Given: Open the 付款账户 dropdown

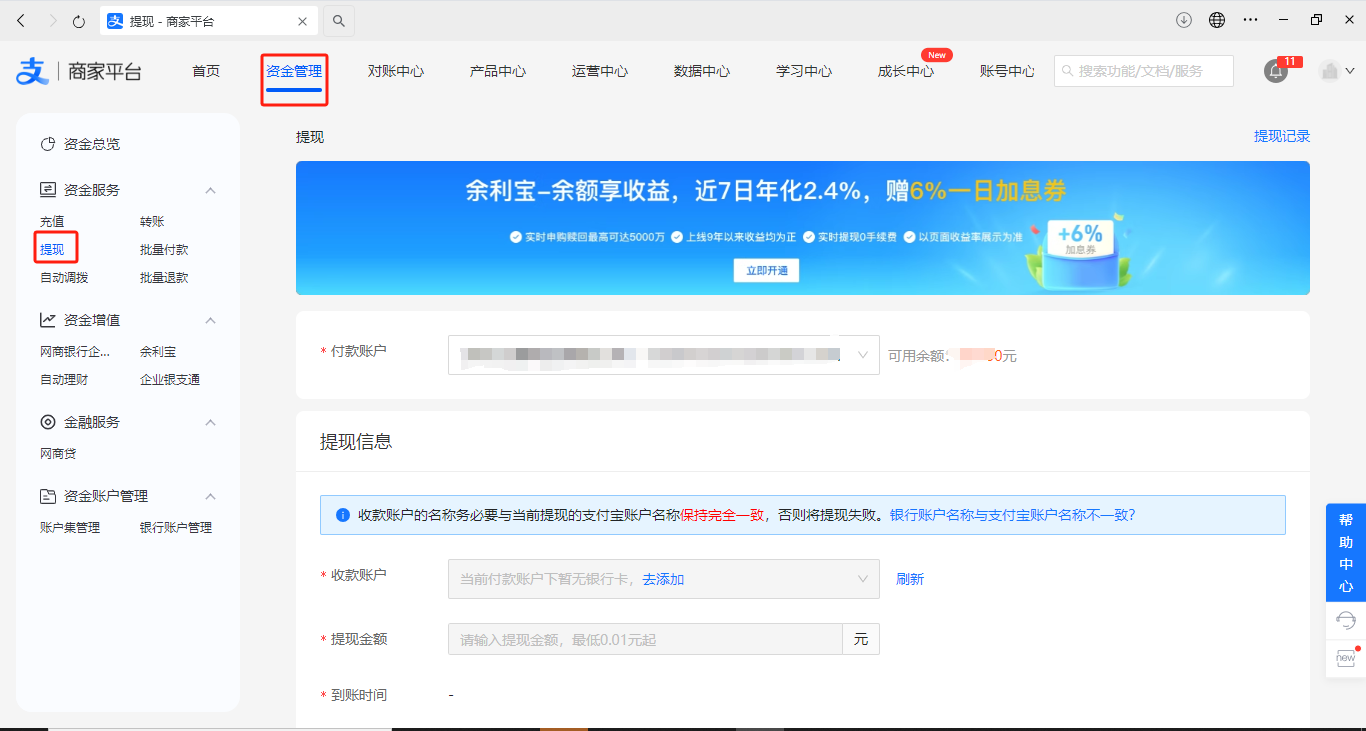Looking at the screenshot, I should (x=664, y=355).
